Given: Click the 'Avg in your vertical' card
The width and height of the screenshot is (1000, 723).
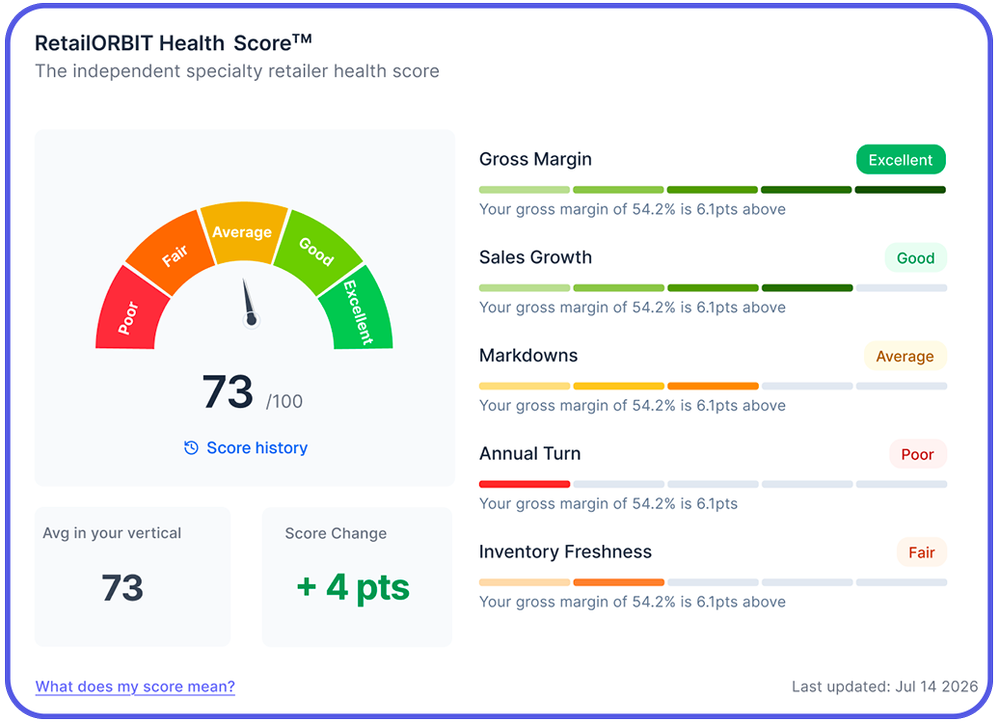Looking at the screenshot, I should click(132, 576).
